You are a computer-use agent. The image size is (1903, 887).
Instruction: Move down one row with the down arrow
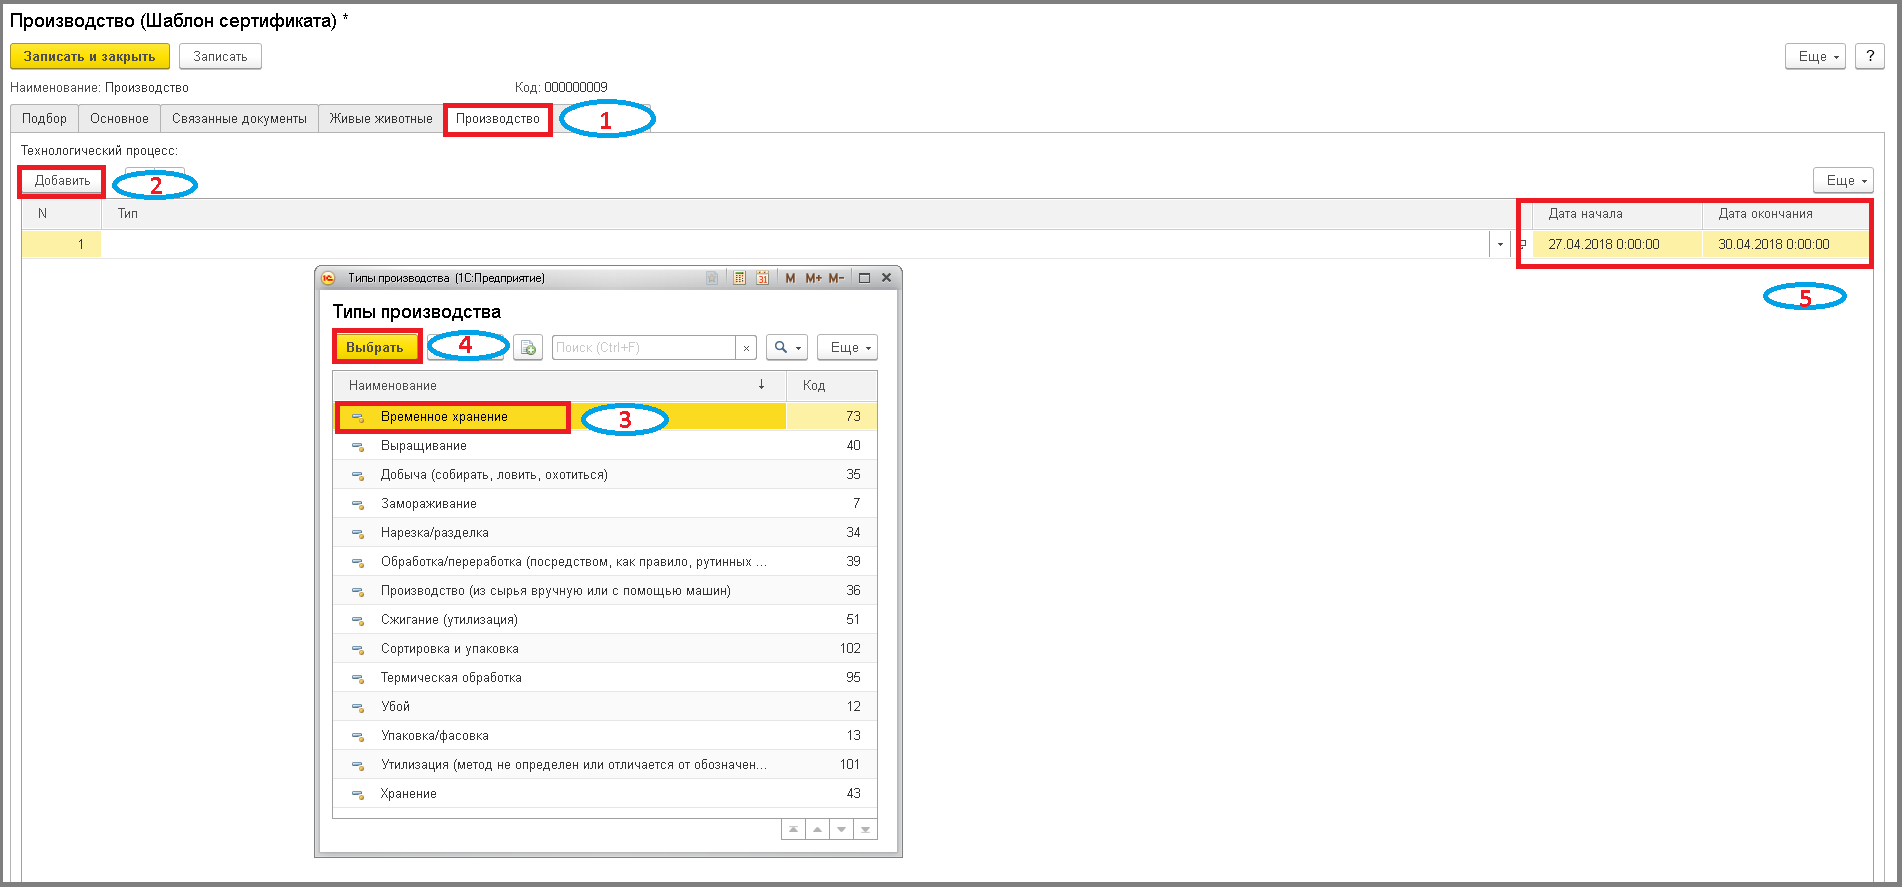pyautogui.click(x=841, y=829)
